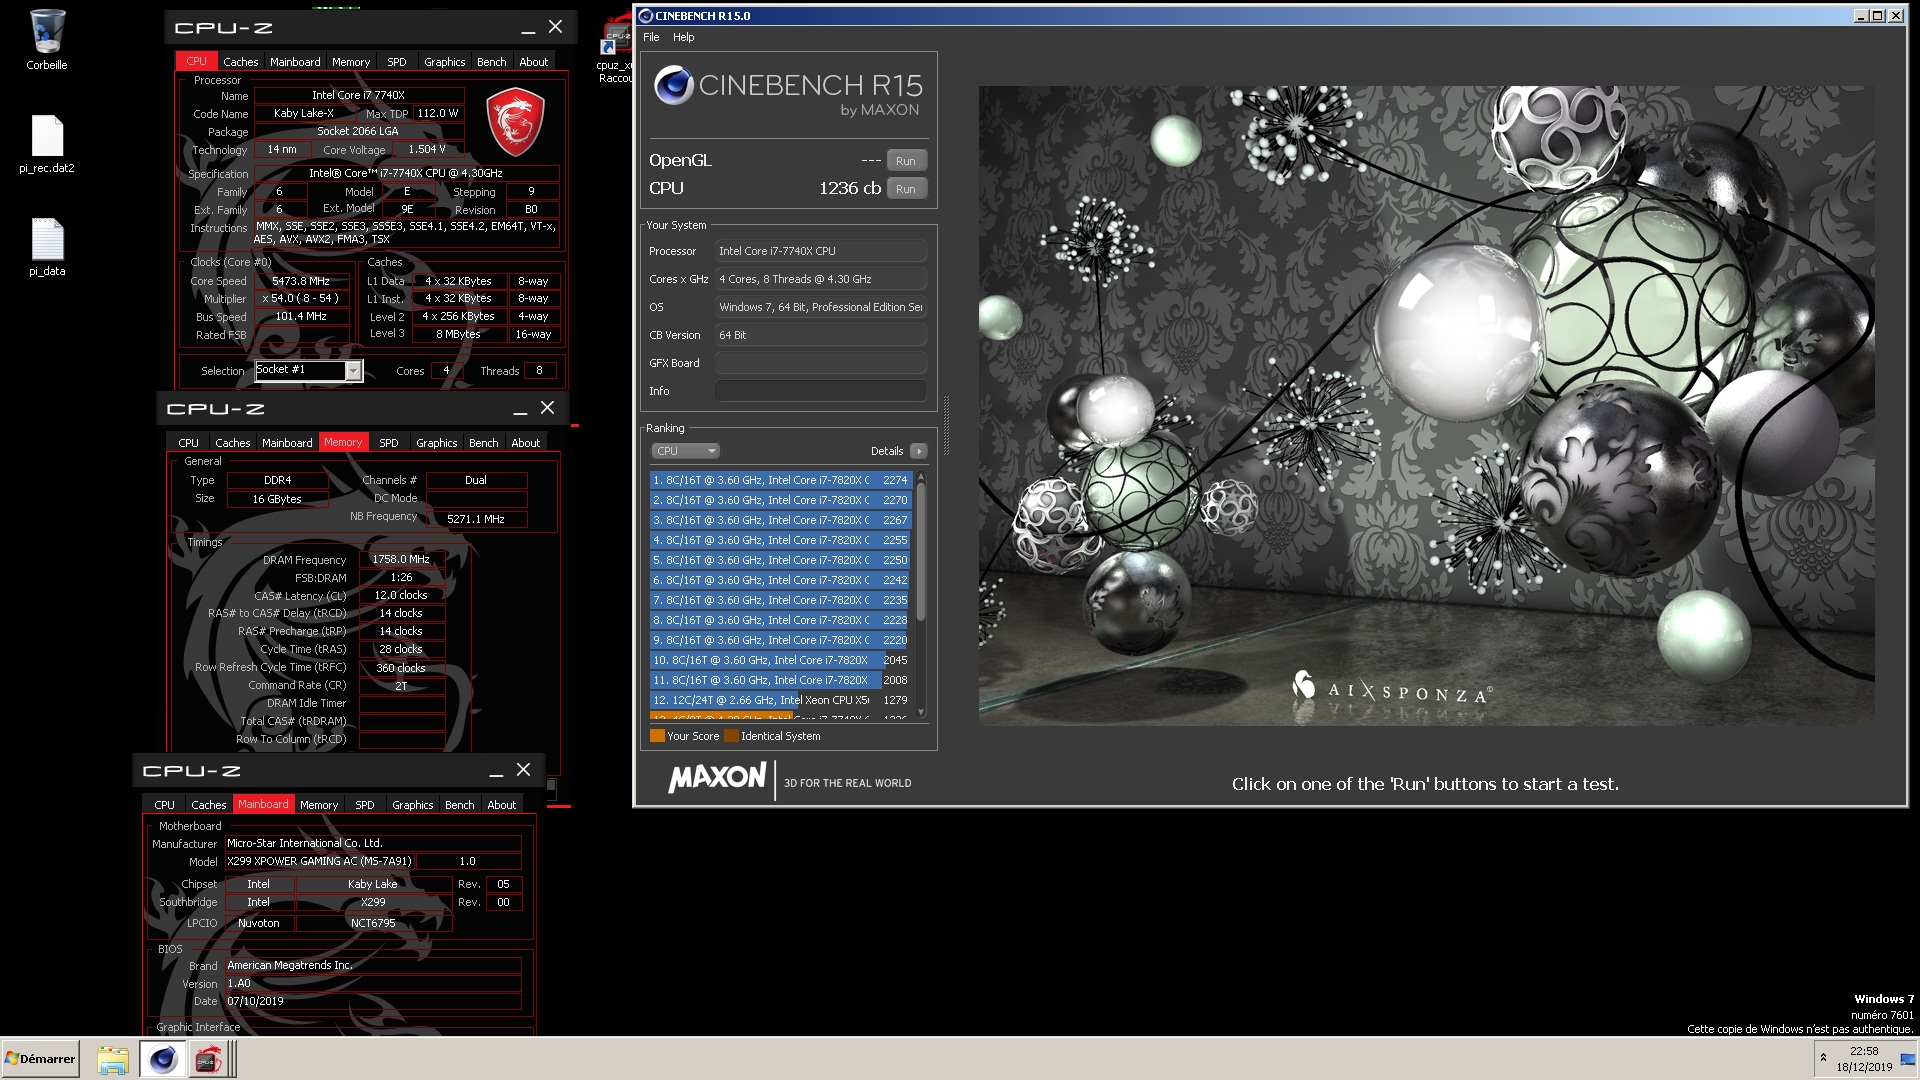Click the GFX Board field
This screenshot has height=1080, width=1920.
pyautogui.click(x=820, y=363)
